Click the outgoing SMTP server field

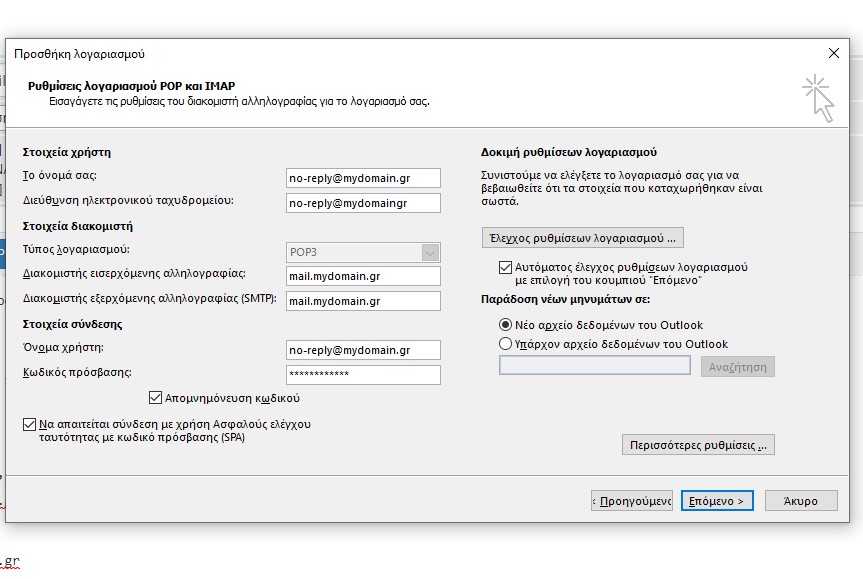coord(363,301)
